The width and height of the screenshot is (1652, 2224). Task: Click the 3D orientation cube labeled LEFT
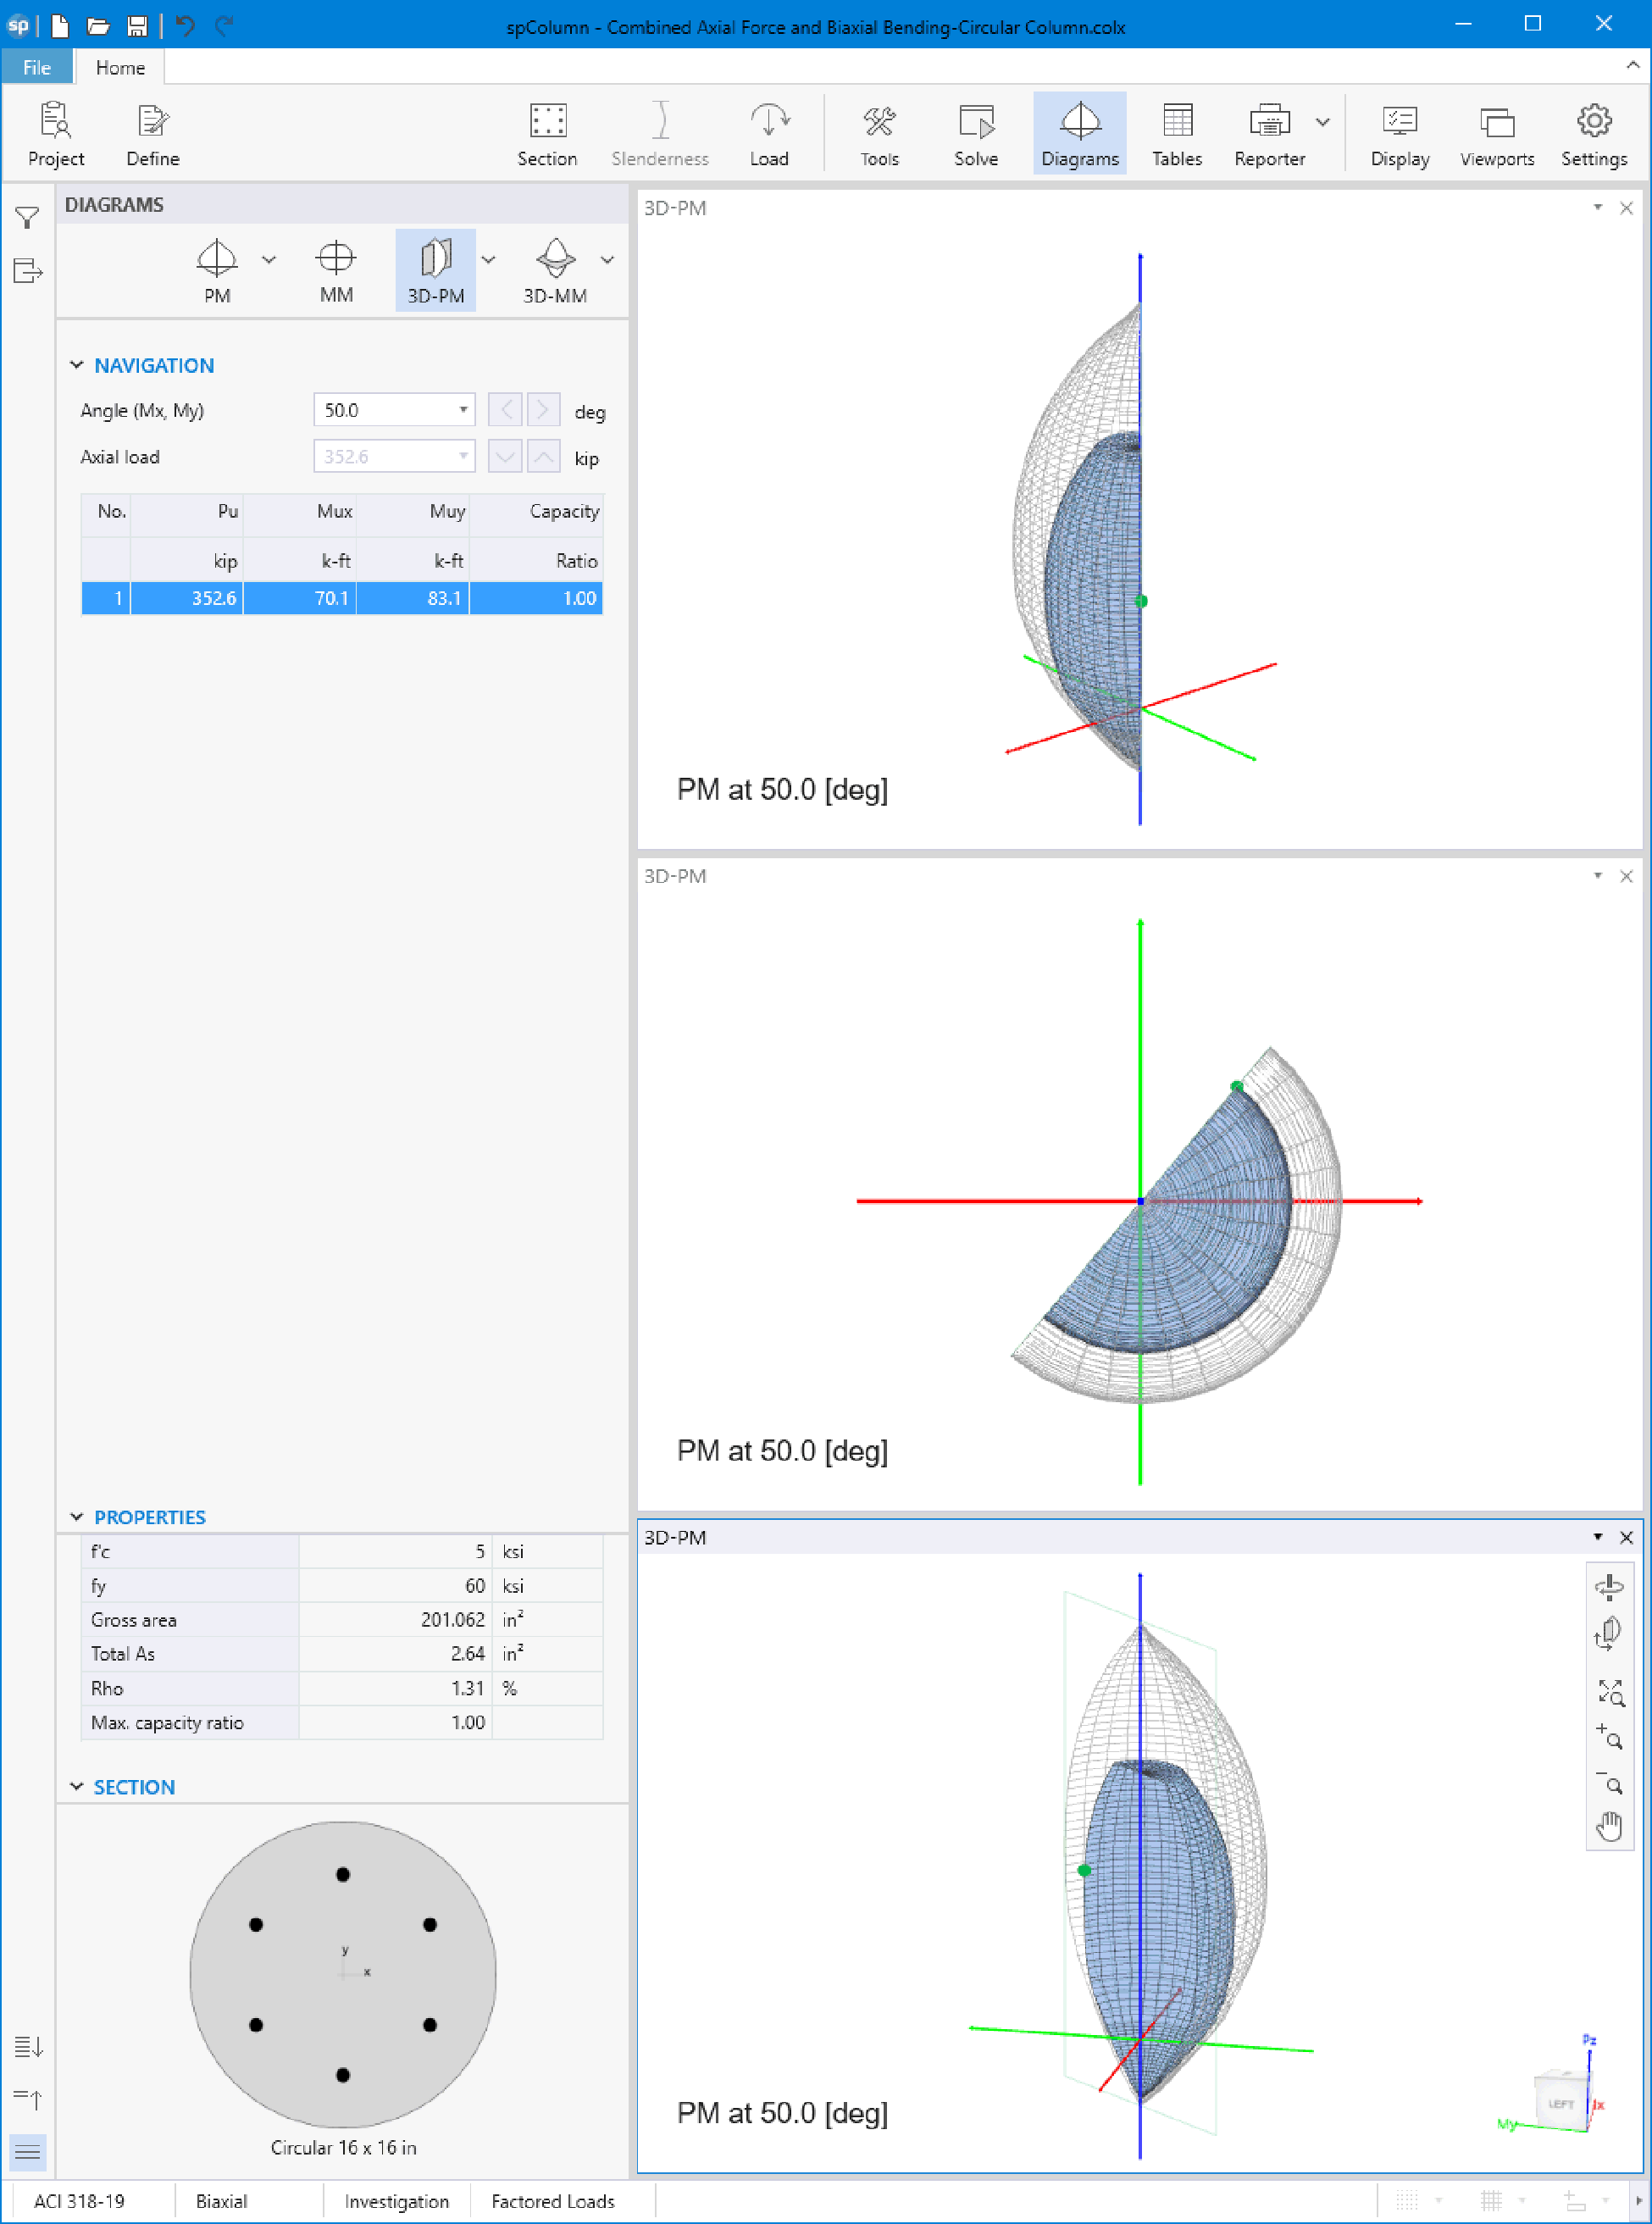[1560, 2103]
